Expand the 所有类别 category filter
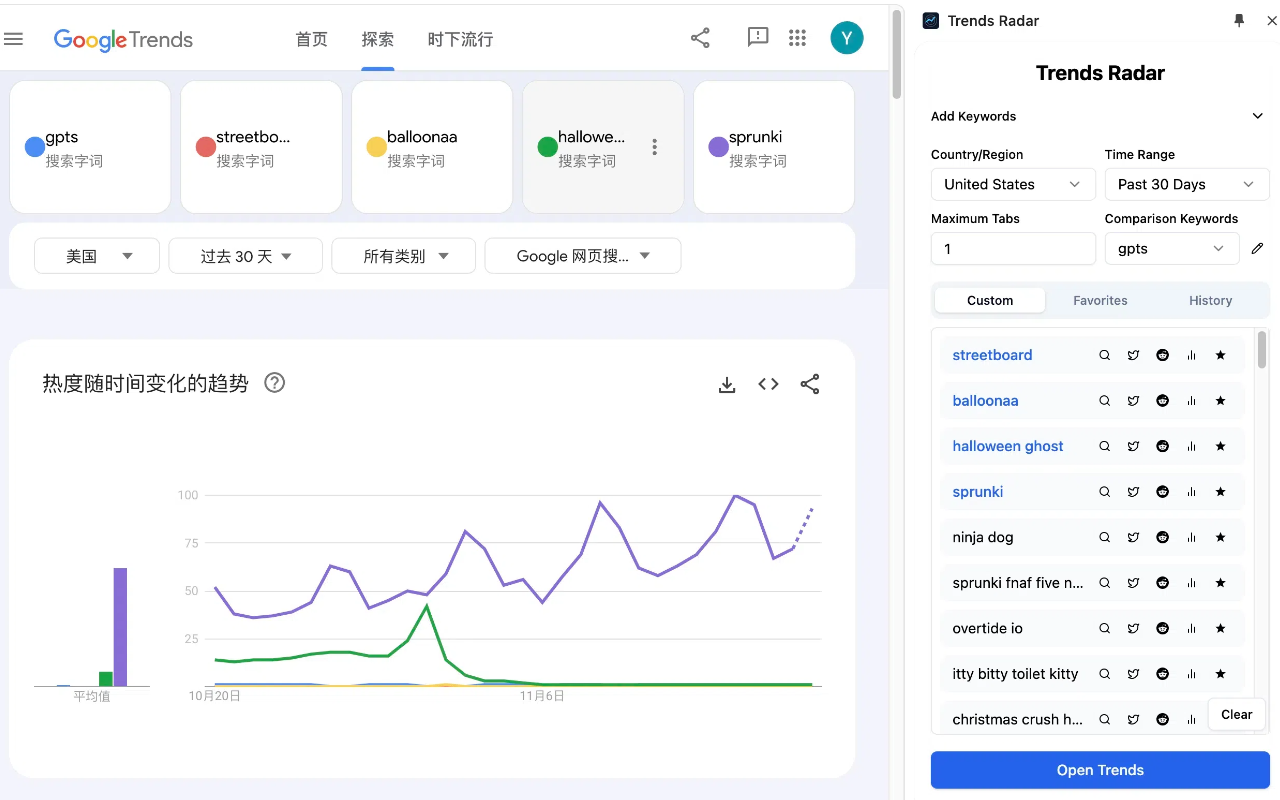The image size is (1280, 800). [x=403, y=255]
